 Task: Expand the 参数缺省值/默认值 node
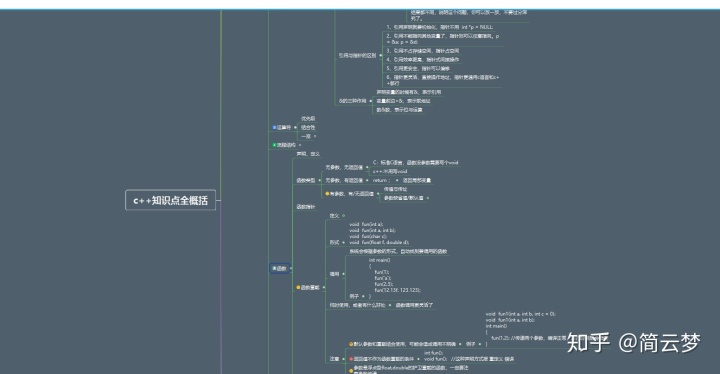pyautogui.click(x=428, y=198)
